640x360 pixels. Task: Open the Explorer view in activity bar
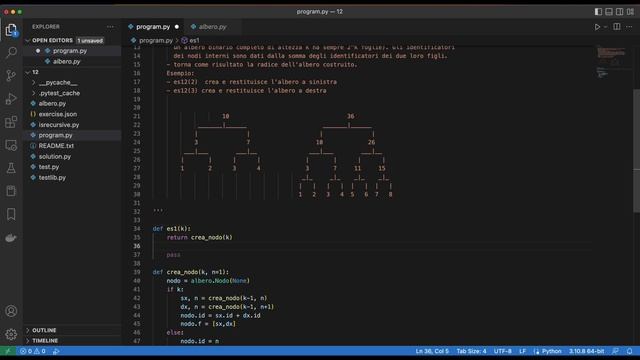coord(11,30)
